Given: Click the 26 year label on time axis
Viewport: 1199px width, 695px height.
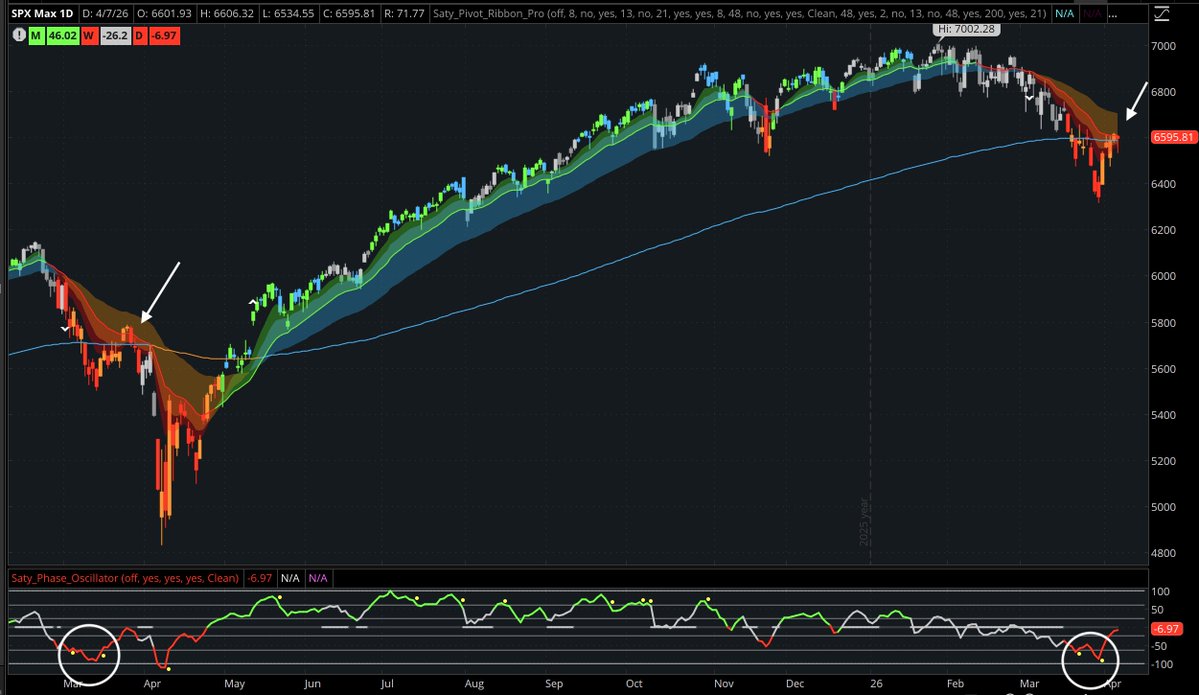Looking at the screenshot, I should coord(875,684).
